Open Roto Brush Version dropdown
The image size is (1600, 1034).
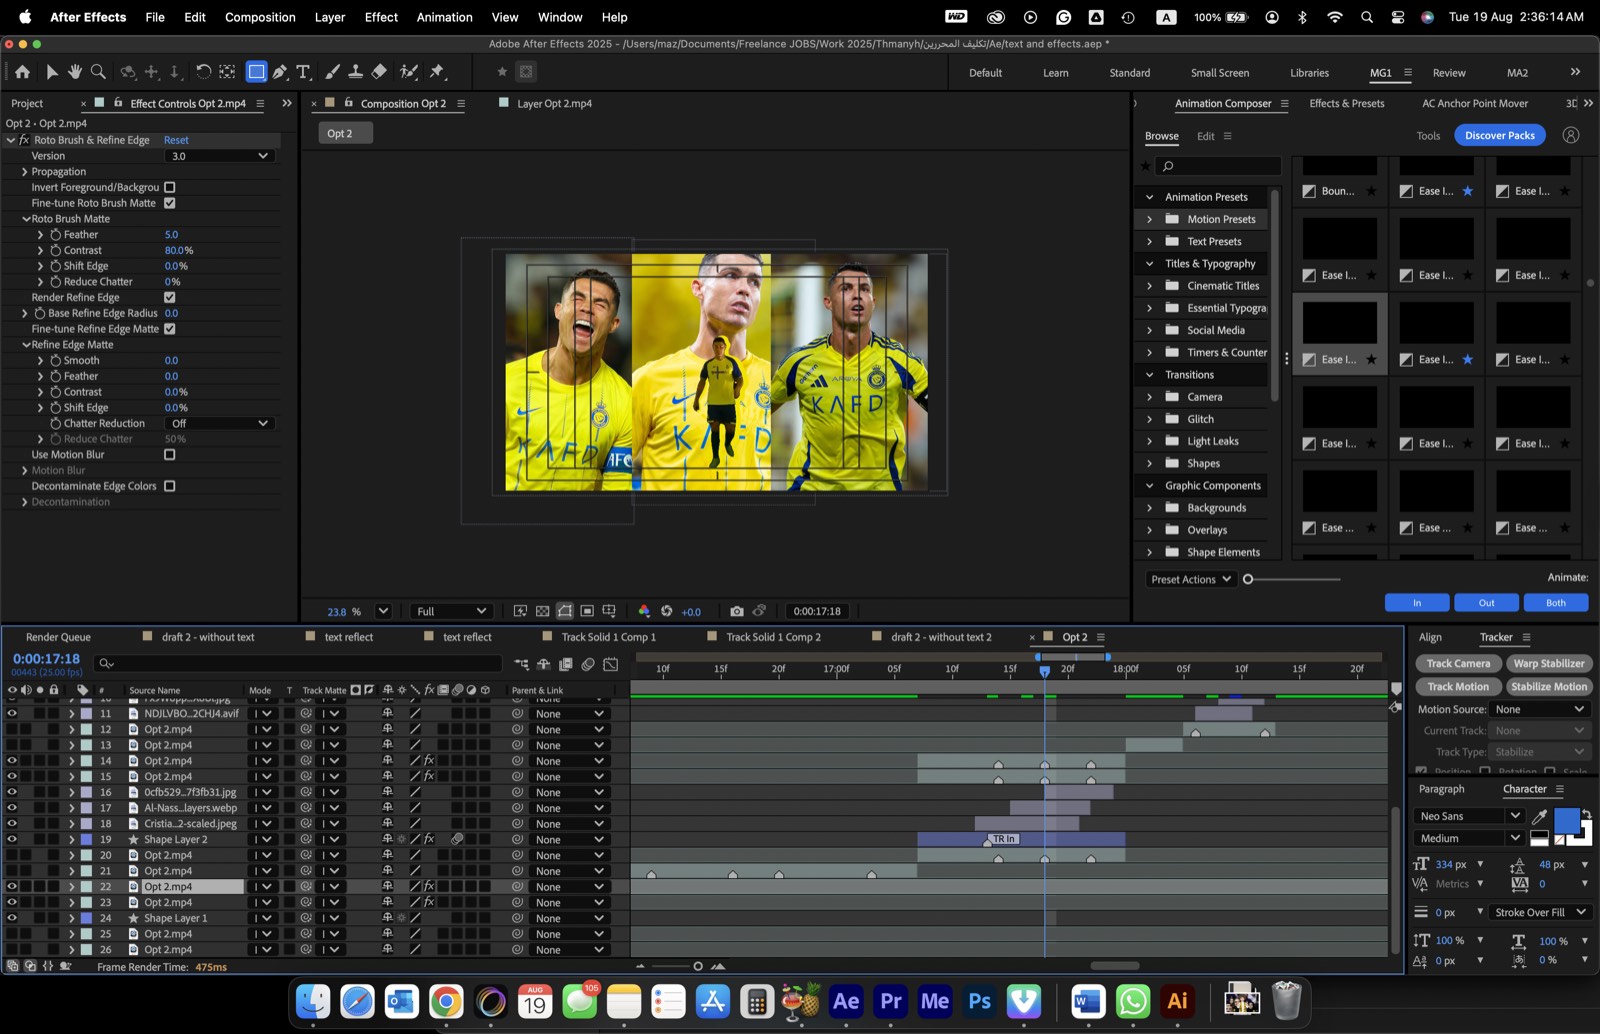point(219,156)
